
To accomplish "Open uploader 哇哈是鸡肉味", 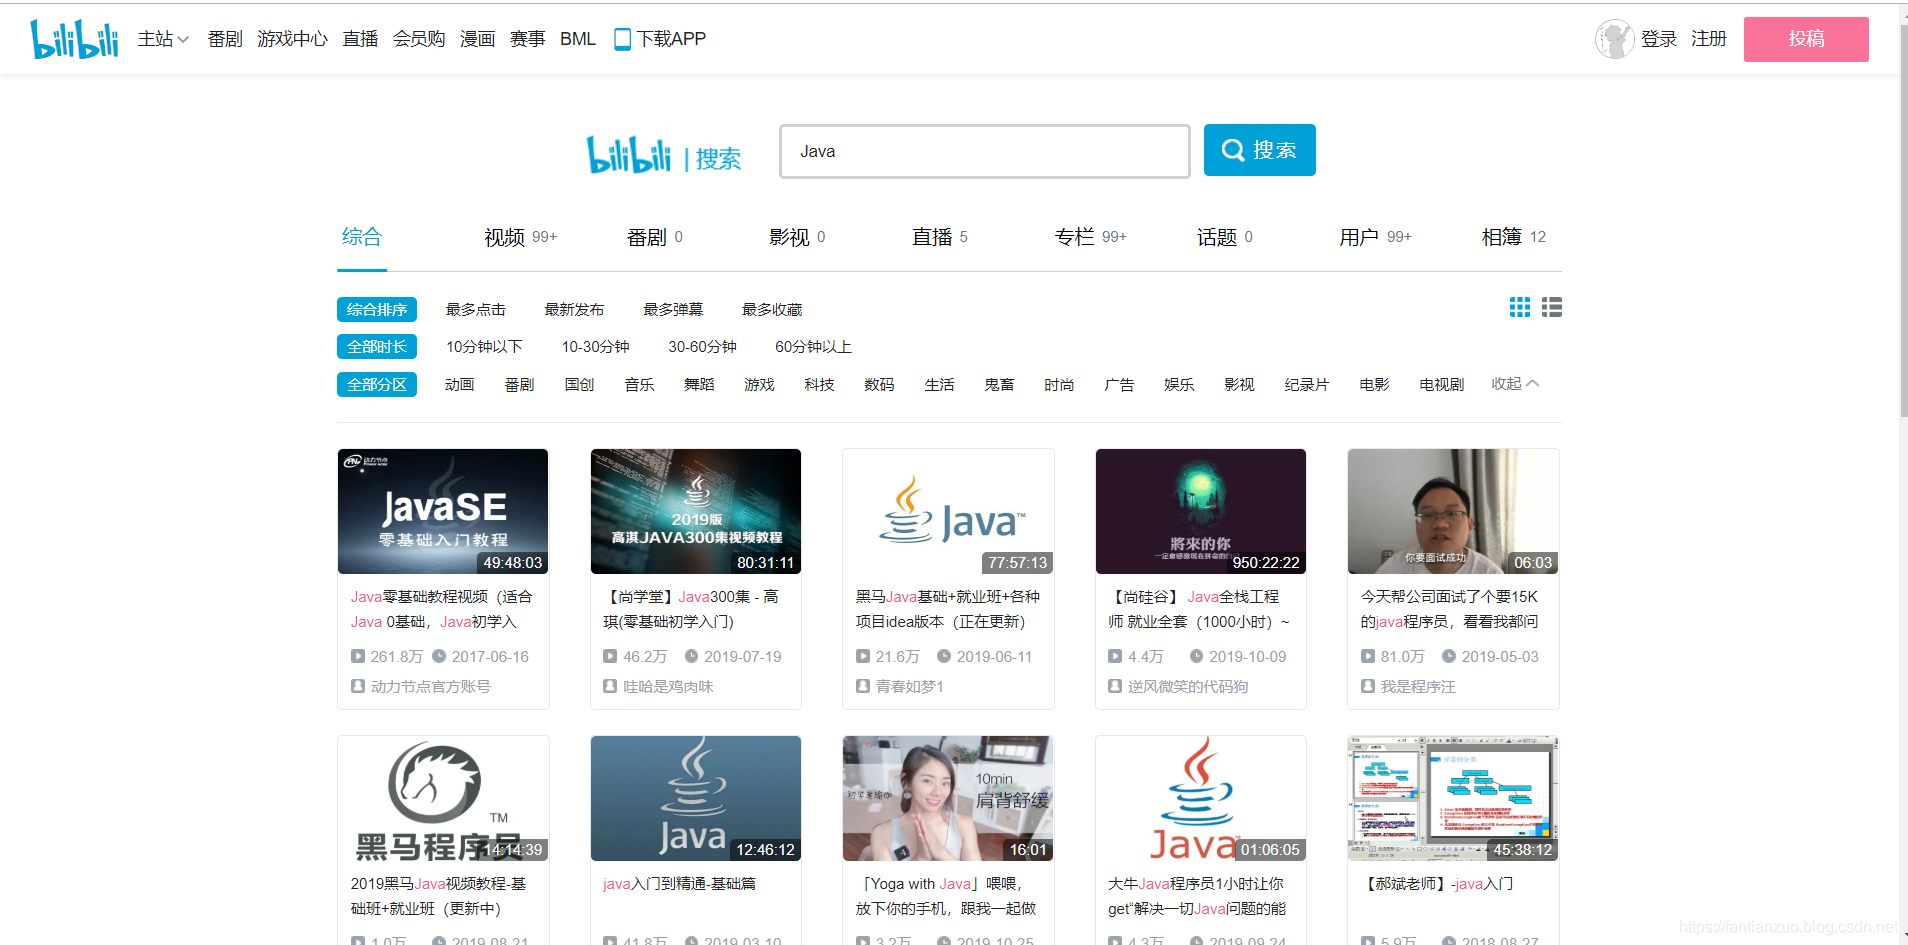I will coord(668,687).
